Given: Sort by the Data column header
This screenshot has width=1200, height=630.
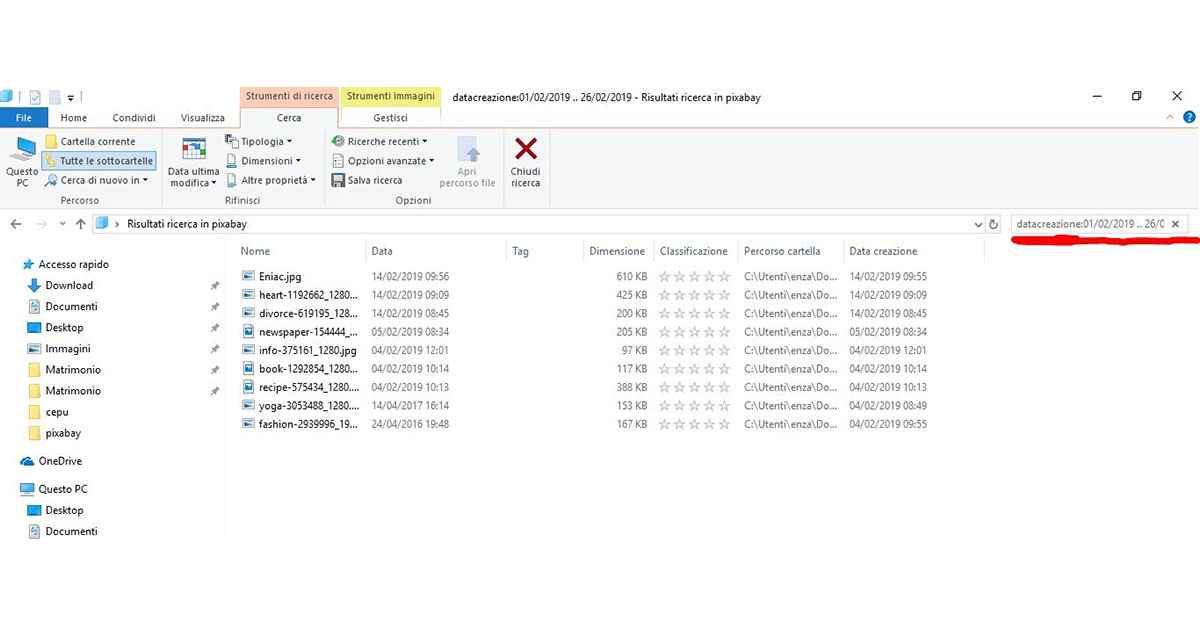Looking at the screenshot, I should [x=381, y=251].
